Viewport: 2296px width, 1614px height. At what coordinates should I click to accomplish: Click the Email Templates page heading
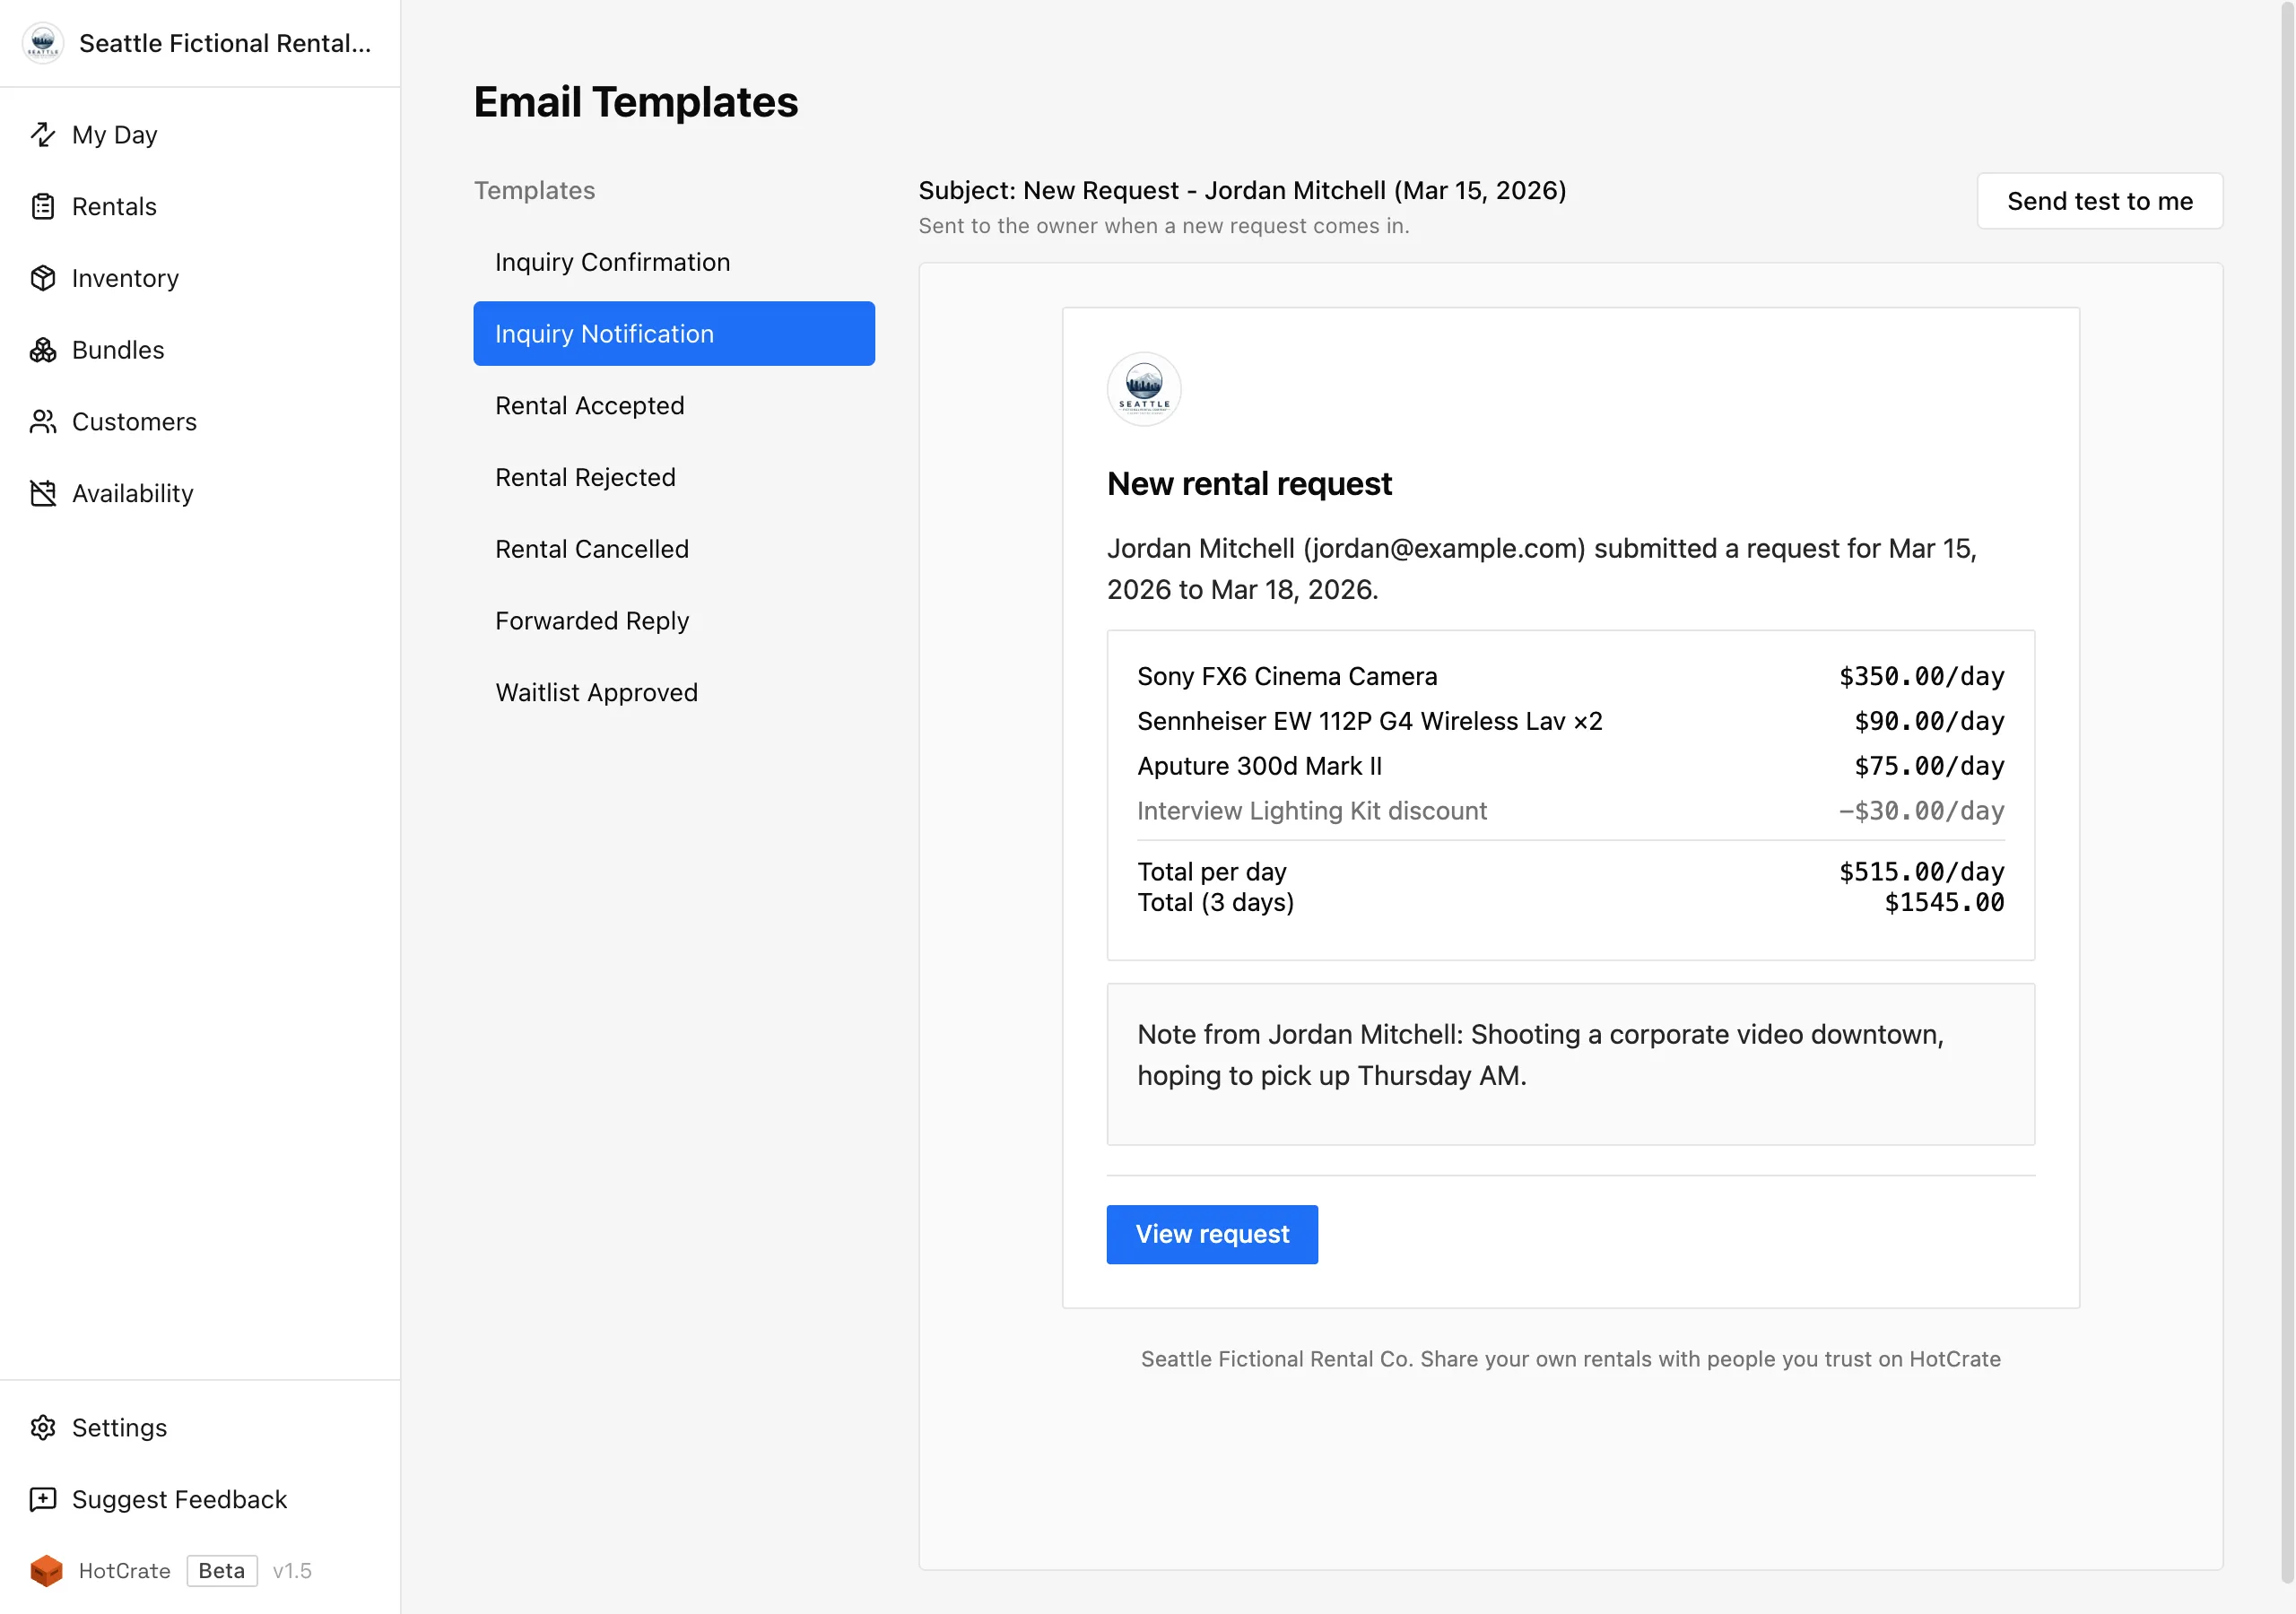636,102
